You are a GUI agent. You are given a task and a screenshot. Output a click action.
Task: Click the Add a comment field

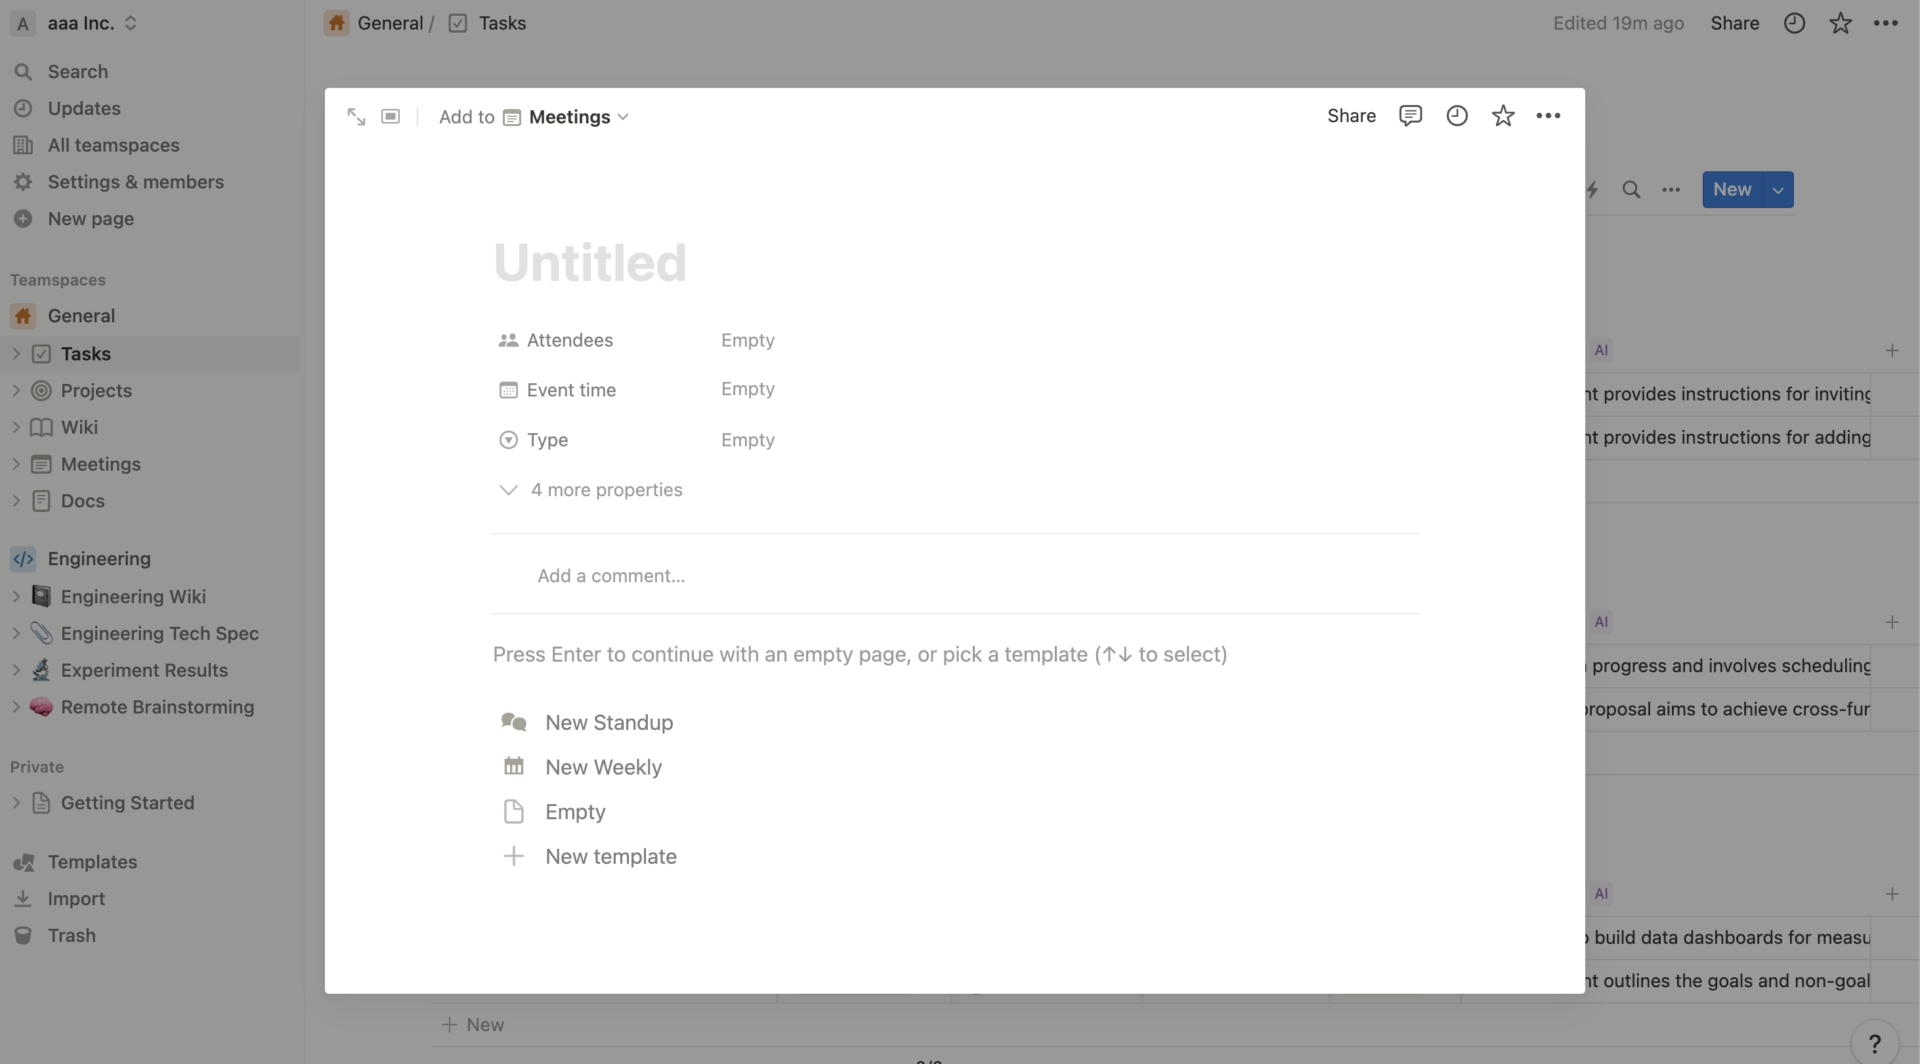tap(611, 575)
